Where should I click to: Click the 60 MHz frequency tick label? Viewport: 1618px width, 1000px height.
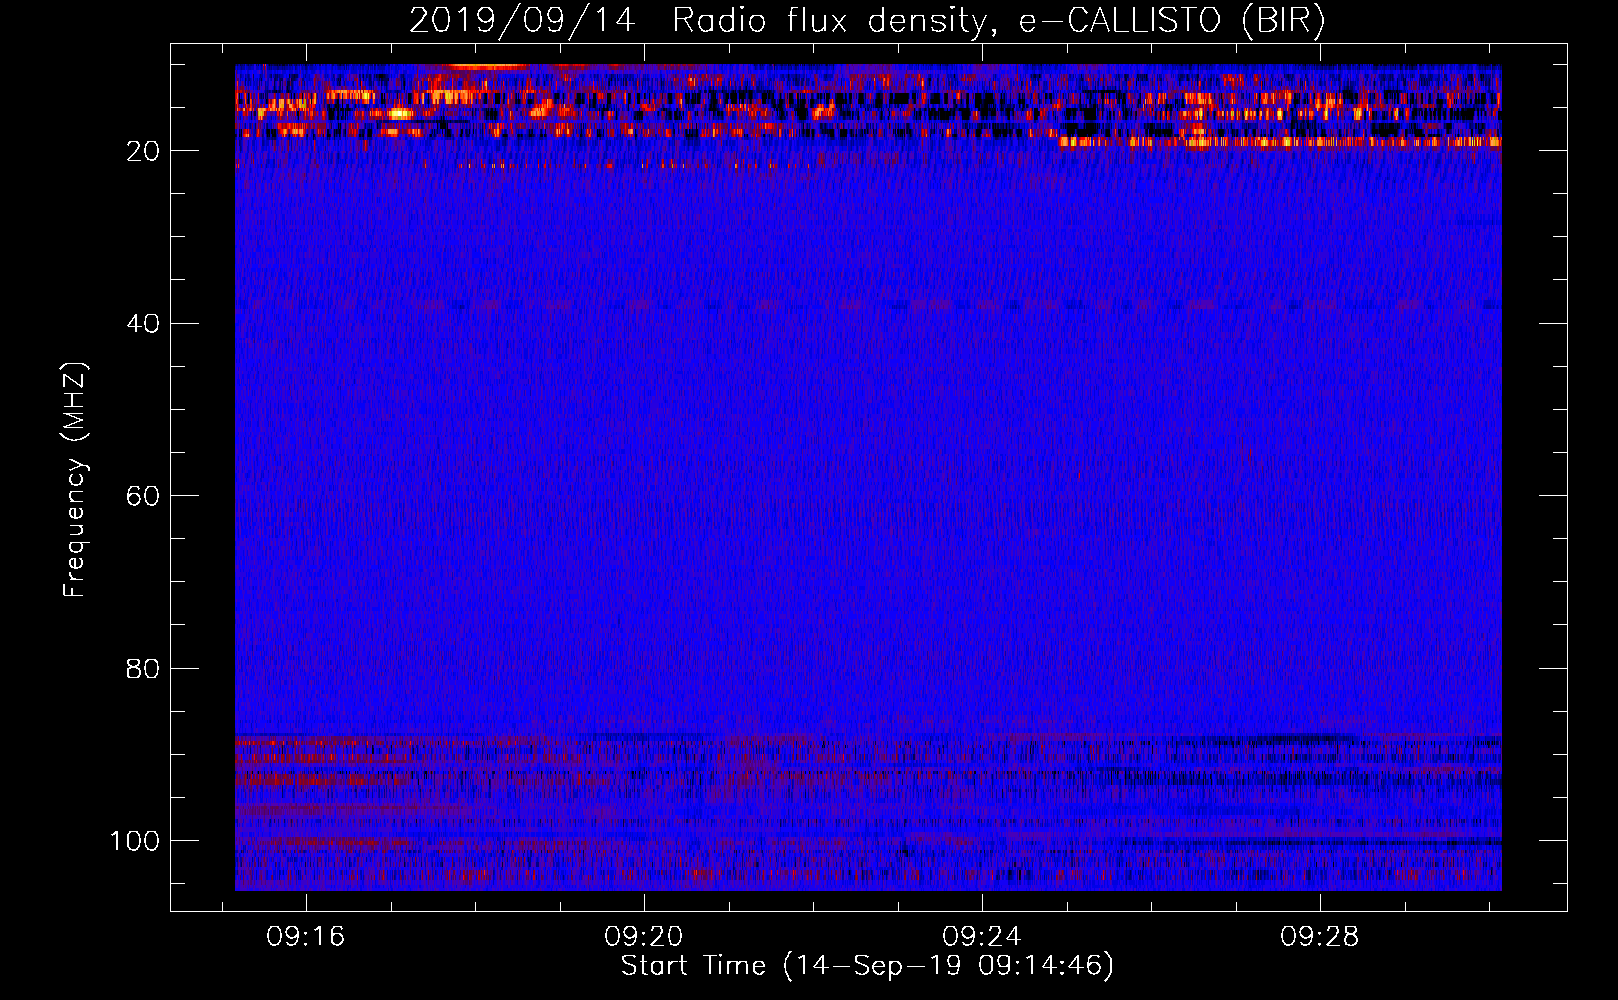(144, 496)
